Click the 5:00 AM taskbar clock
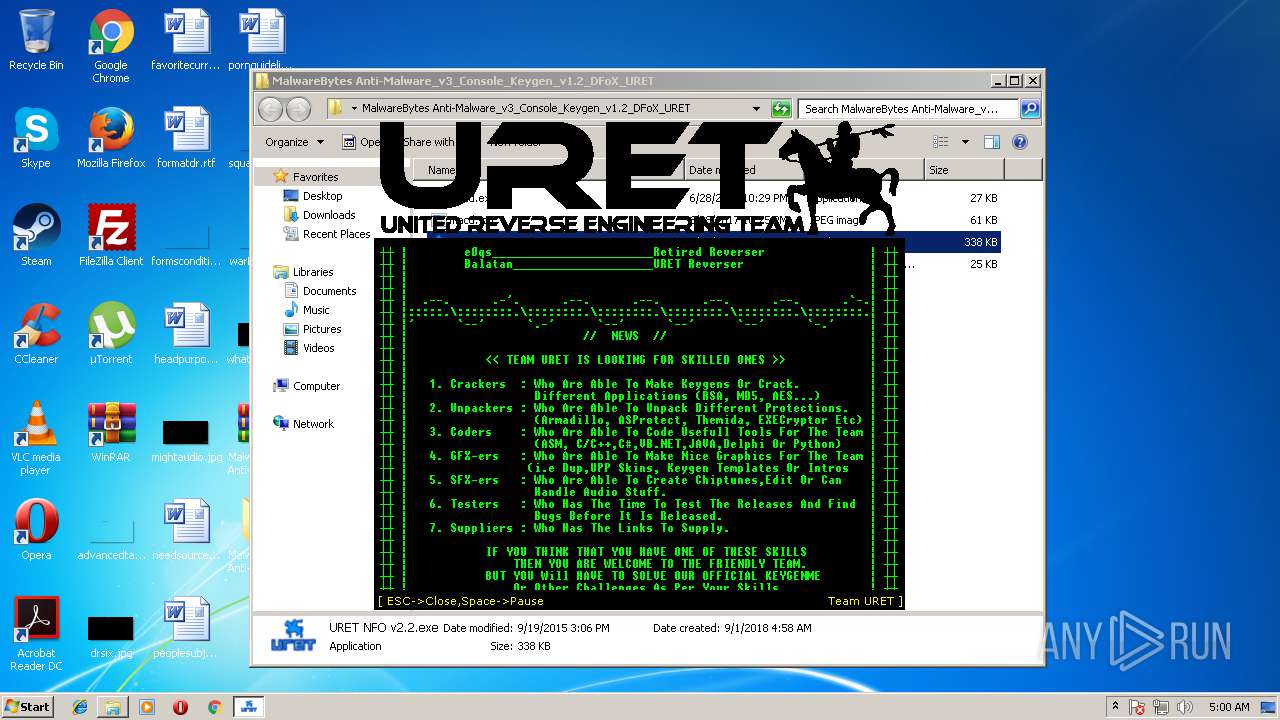Viewport: 1280px width, 720px height. (1229, 707)
